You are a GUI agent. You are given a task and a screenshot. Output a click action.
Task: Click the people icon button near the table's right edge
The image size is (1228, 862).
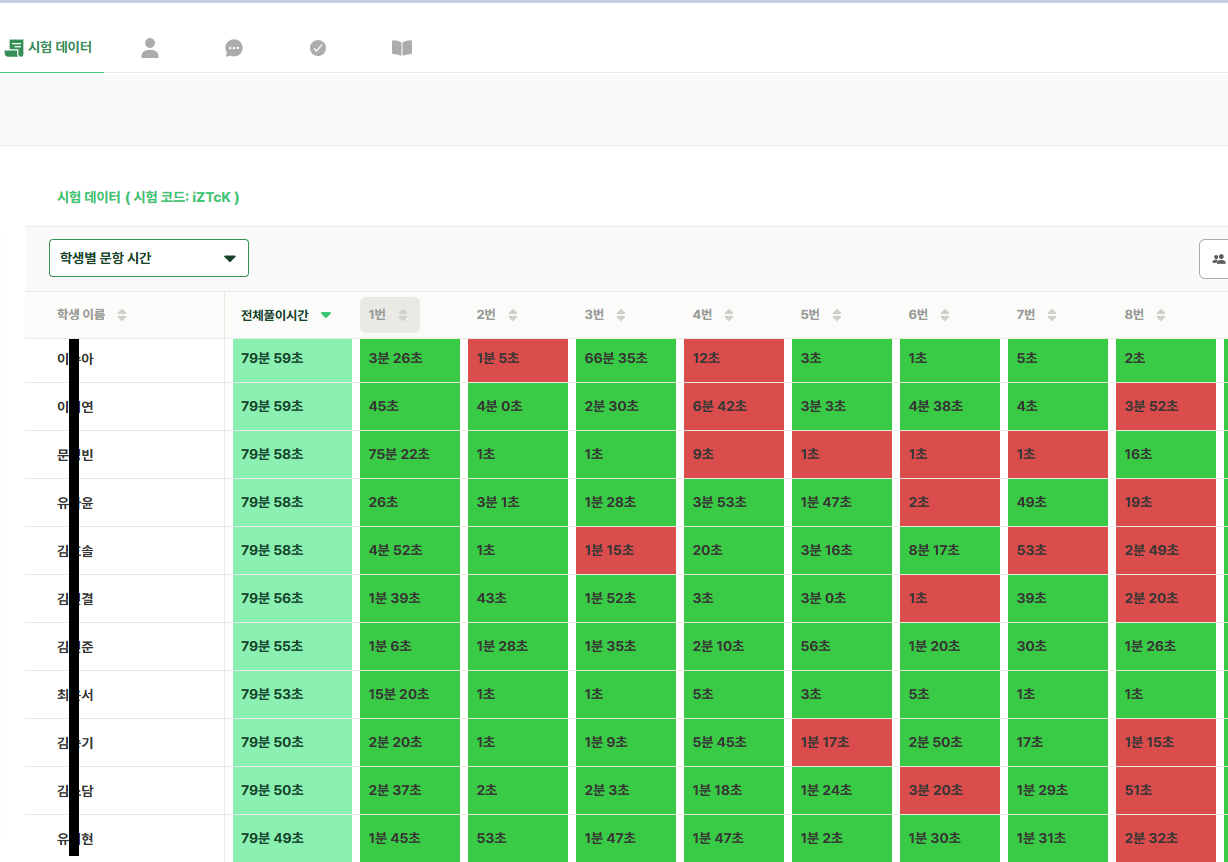[1216, 259]
